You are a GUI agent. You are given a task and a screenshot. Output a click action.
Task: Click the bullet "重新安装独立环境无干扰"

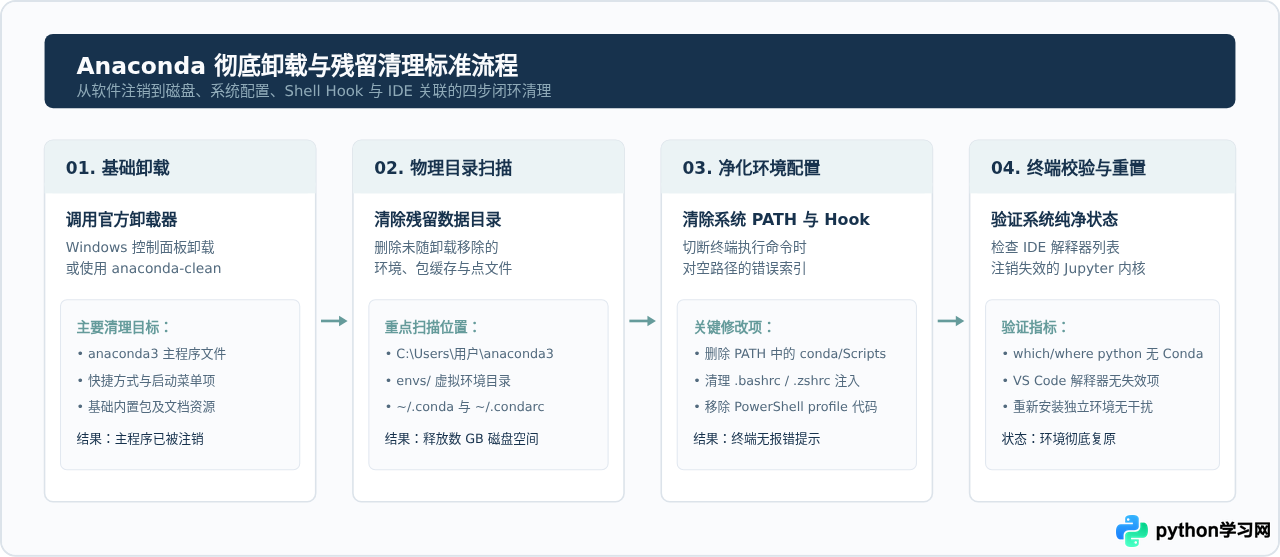(1077, 407)
